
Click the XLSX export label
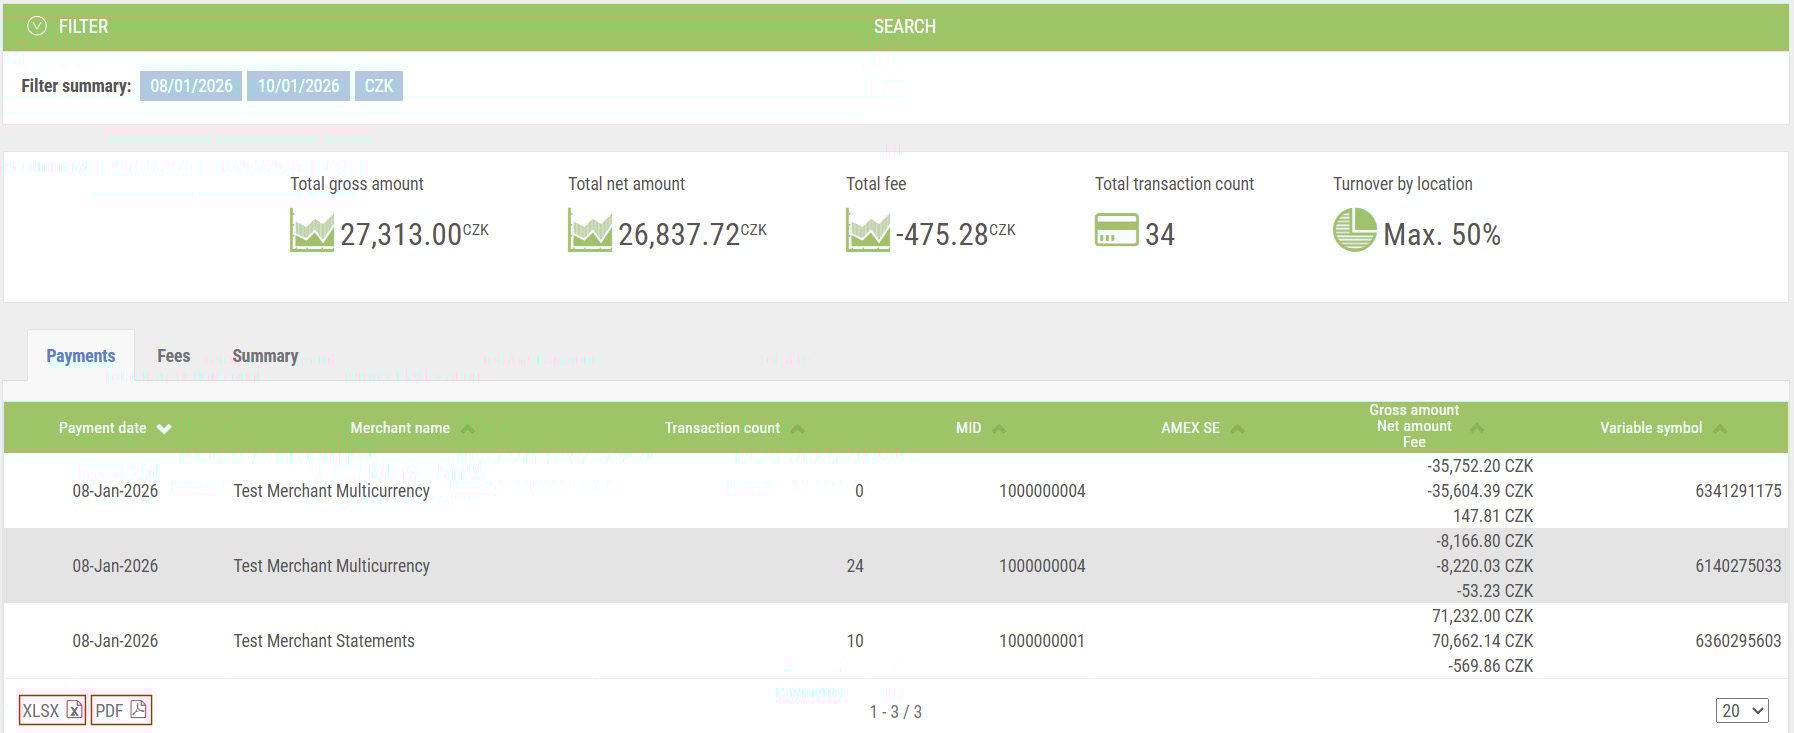[x=41, y=711]
